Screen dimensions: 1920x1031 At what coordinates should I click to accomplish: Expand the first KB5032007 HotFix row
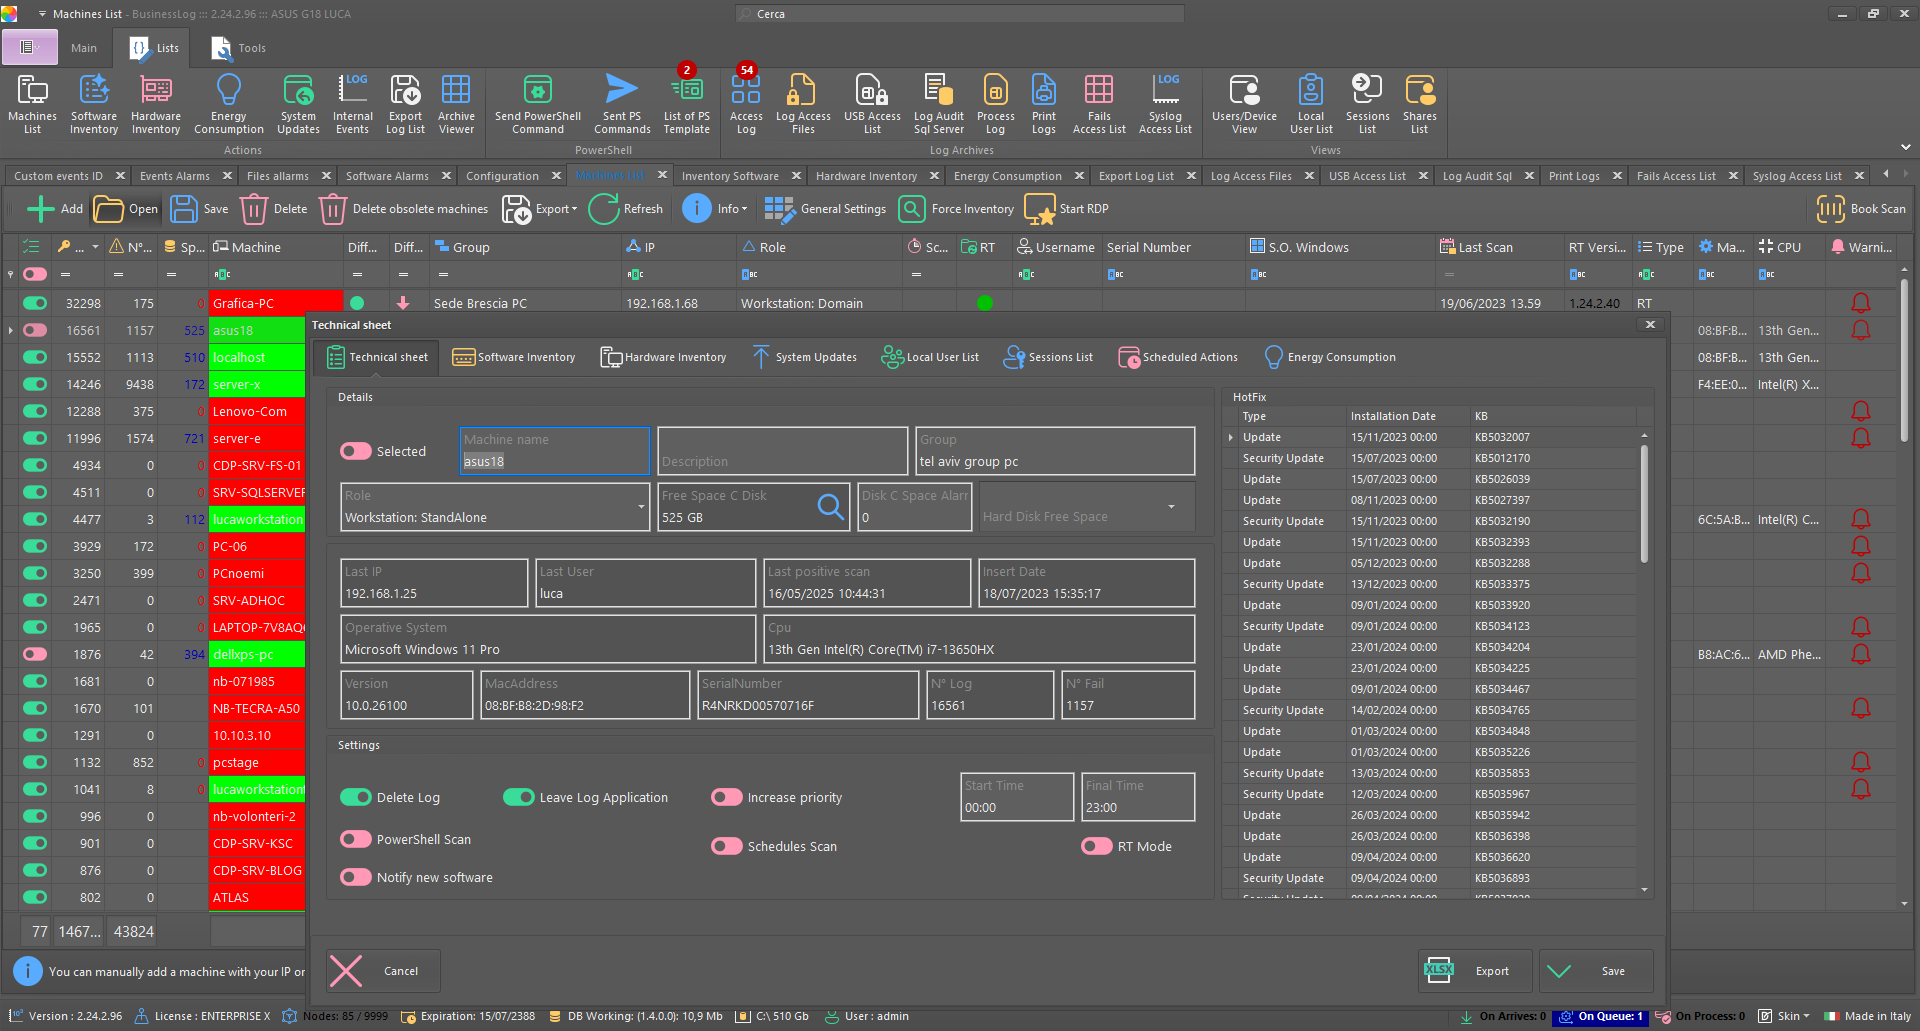pyautogui.click(x=1230, y=437)
